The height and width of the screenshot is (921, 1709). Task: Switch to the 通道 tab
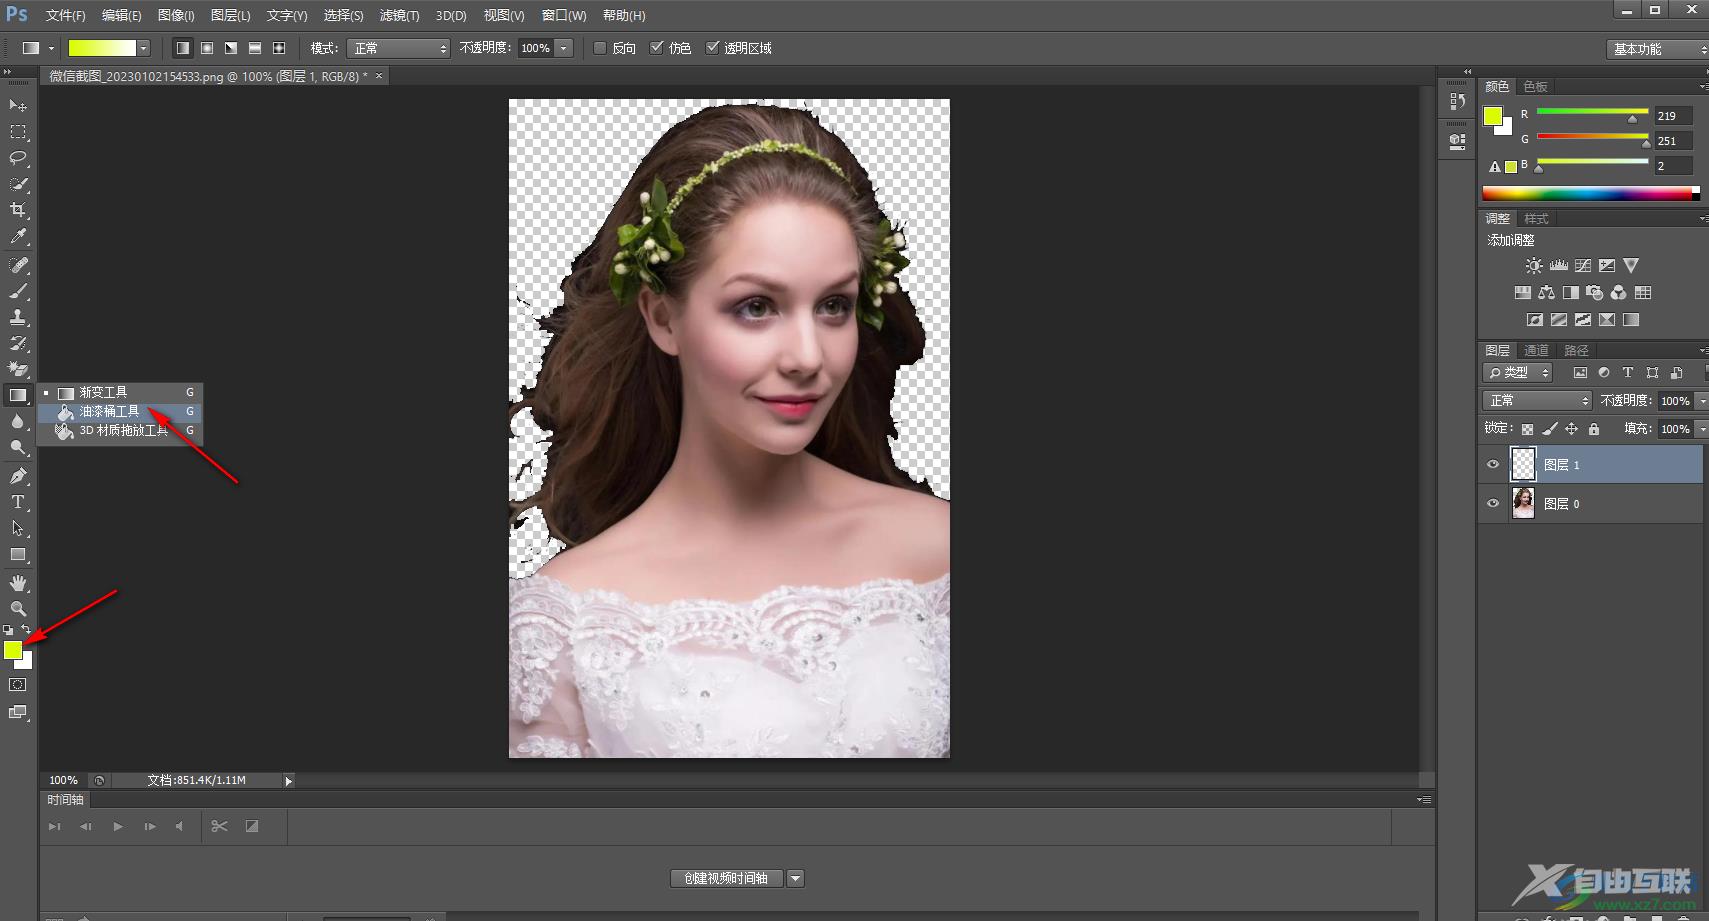[x=1536, y=350]
